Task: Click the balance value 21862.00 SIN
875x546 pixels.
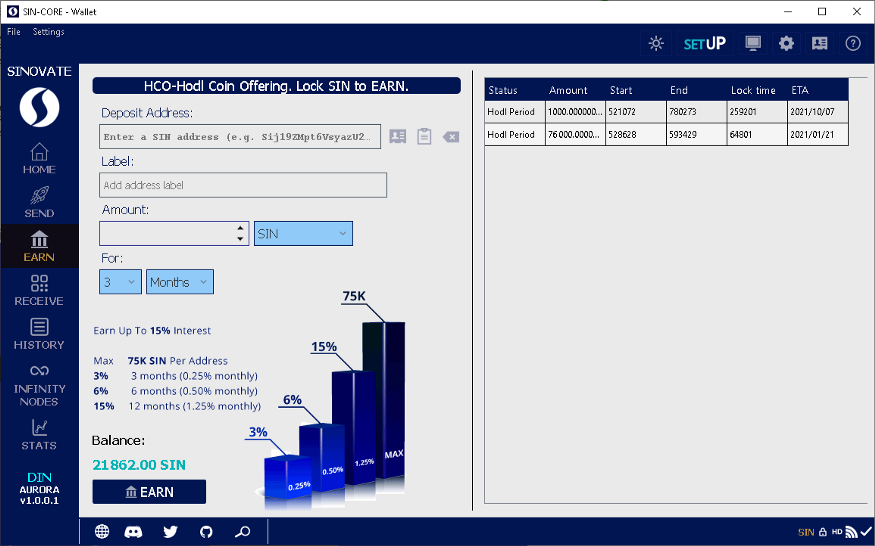Action: pos(139,465)
